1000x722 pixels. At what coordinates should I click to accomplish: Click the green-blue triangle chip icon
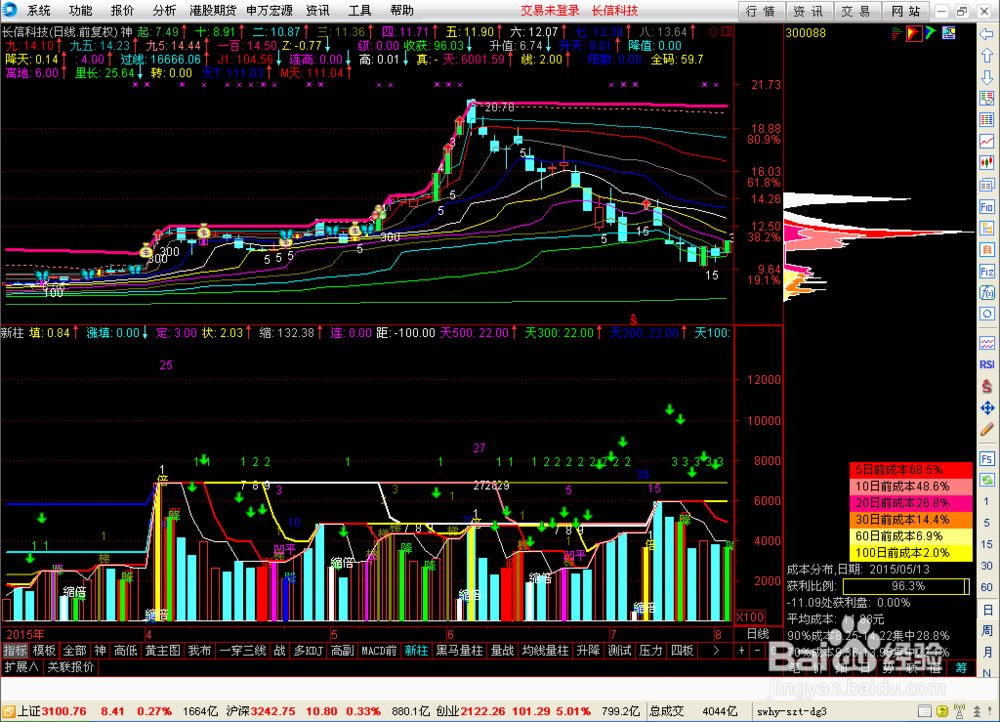930,33
